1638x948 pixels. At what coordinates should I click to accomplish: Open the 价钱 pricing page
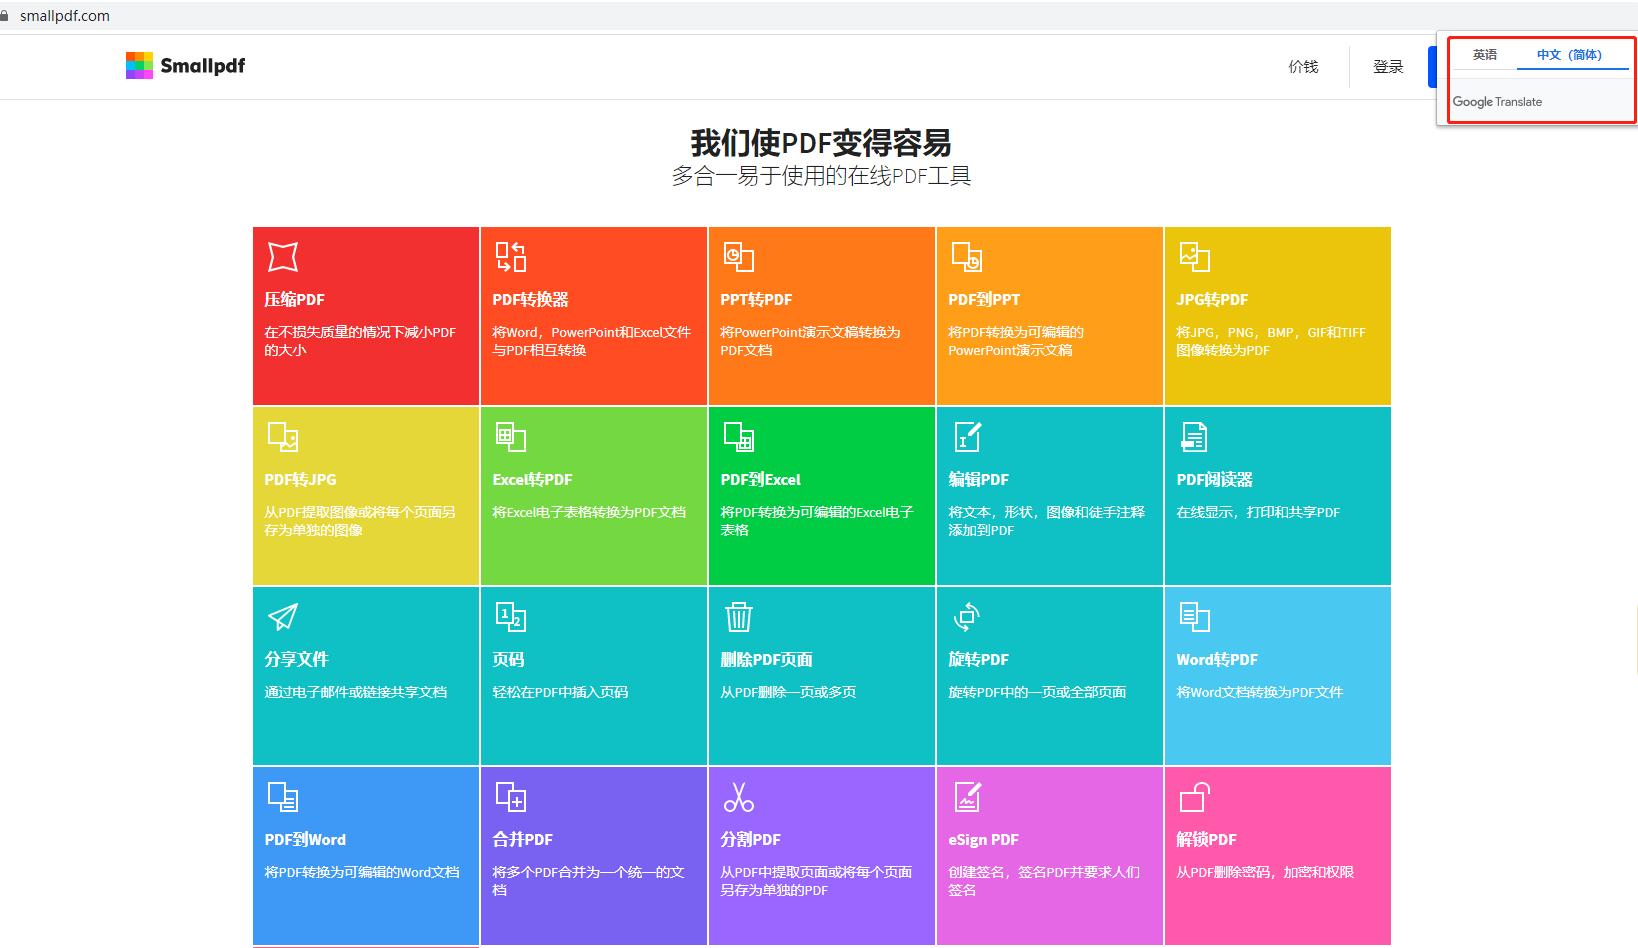tap(1303, 66)
